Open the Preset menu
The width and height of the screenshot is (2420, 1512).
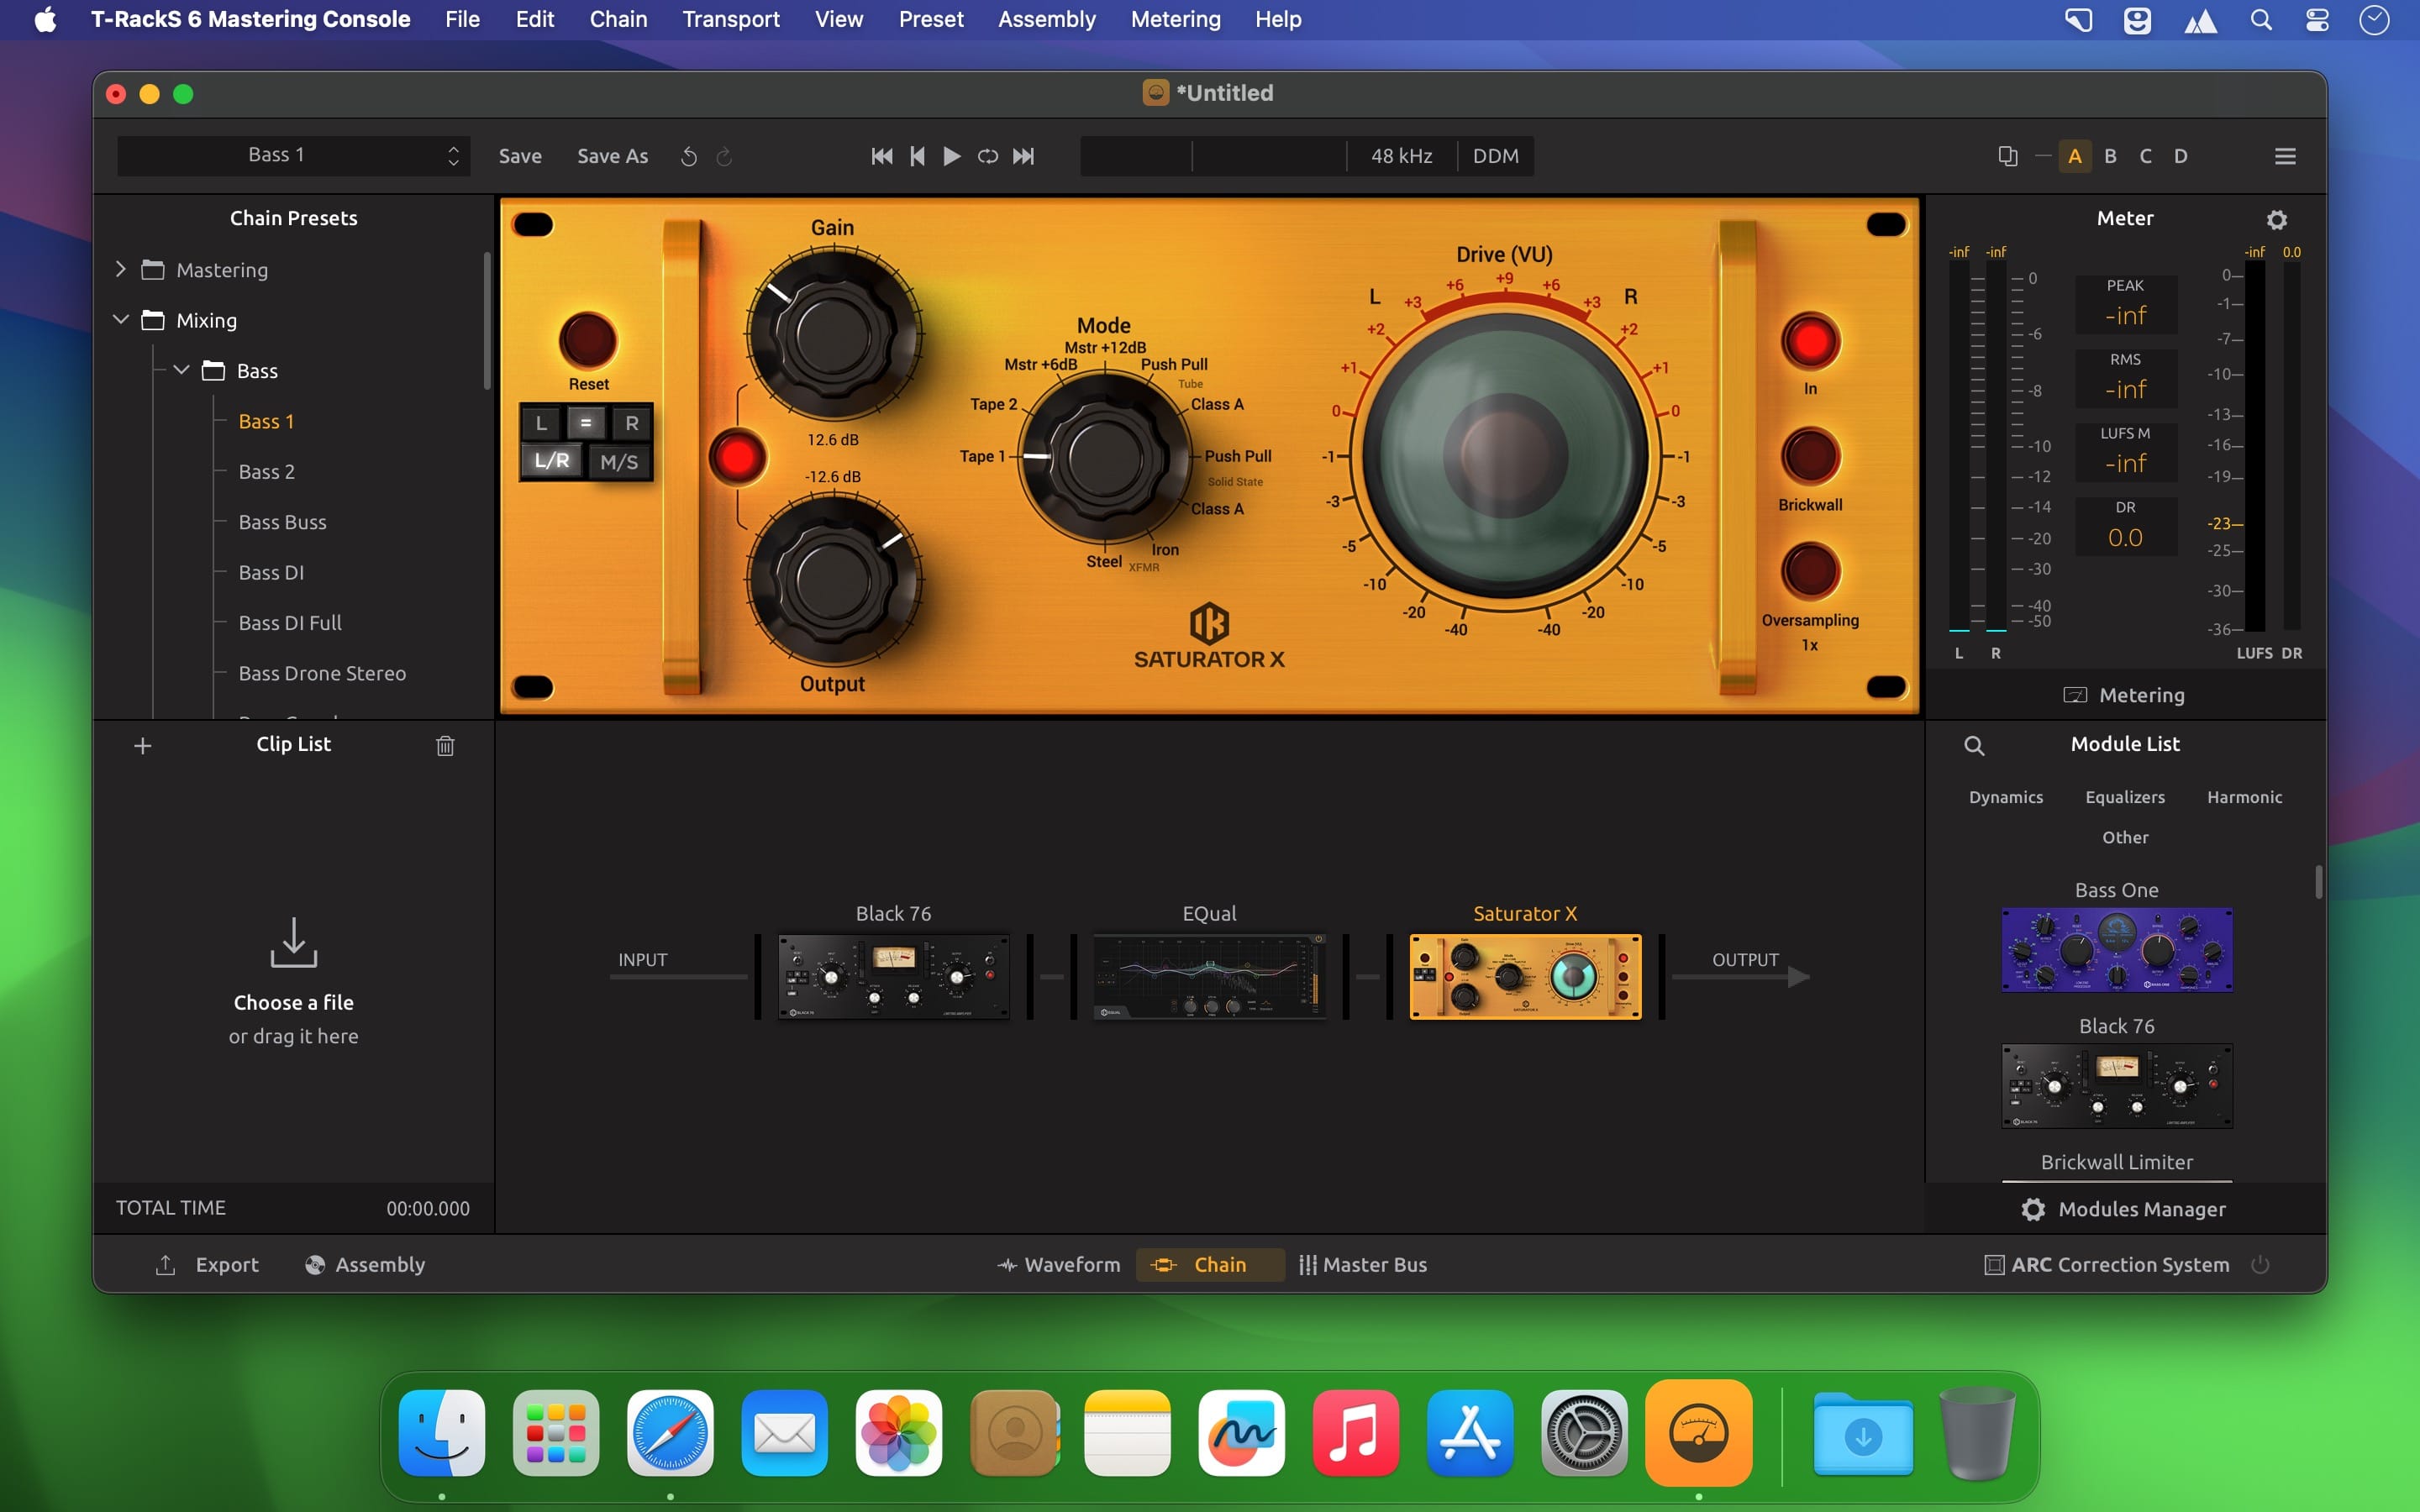930,19
